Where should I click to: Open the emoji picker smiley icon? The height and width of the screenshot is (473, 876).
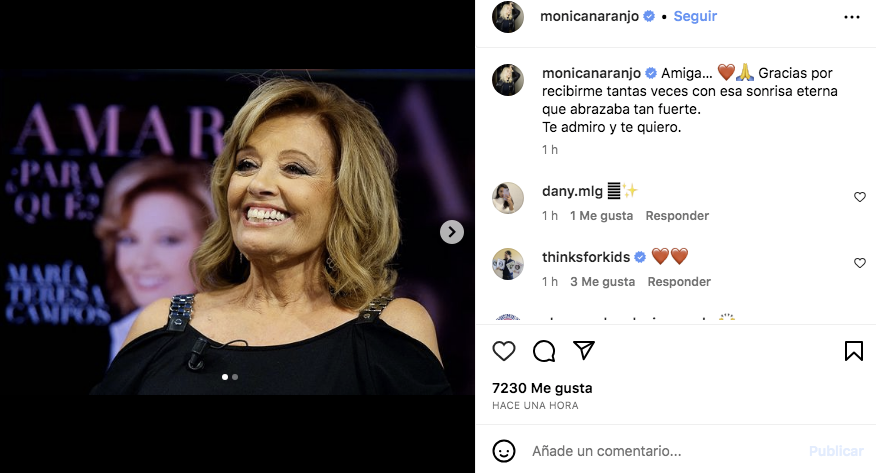505,451
